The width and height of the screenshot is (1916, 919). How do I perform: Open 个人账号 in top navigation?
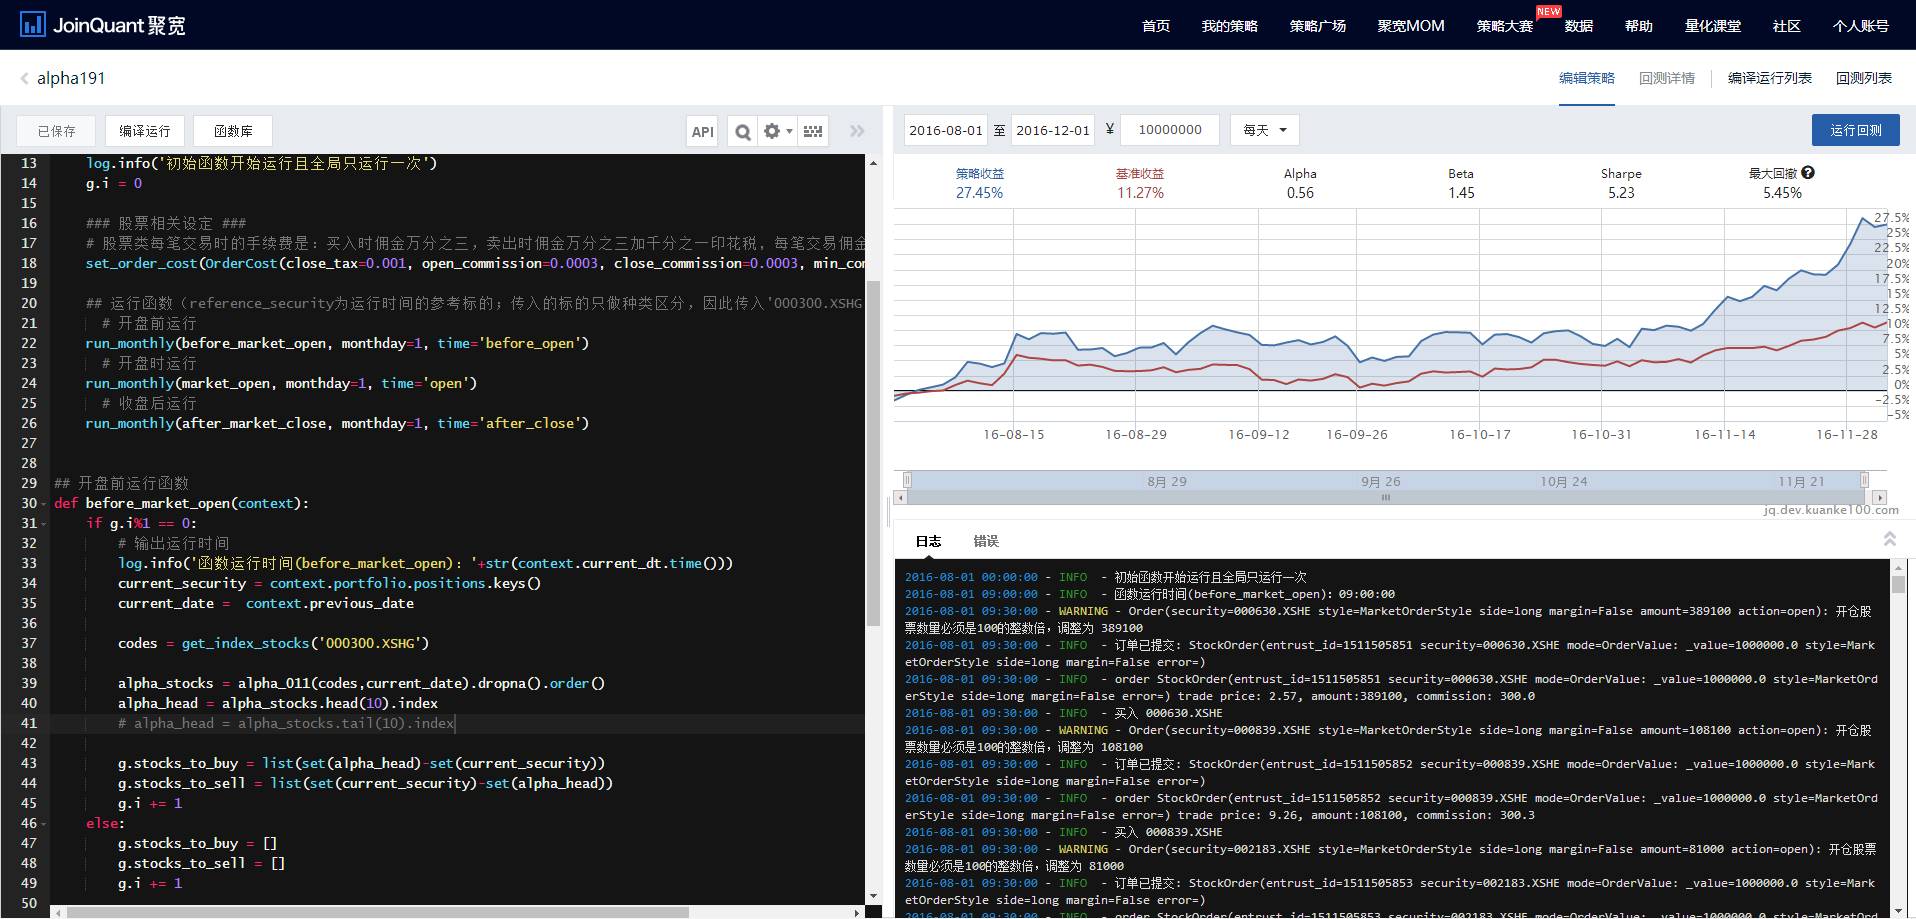pyautogui.click(x=1860, y=26)
